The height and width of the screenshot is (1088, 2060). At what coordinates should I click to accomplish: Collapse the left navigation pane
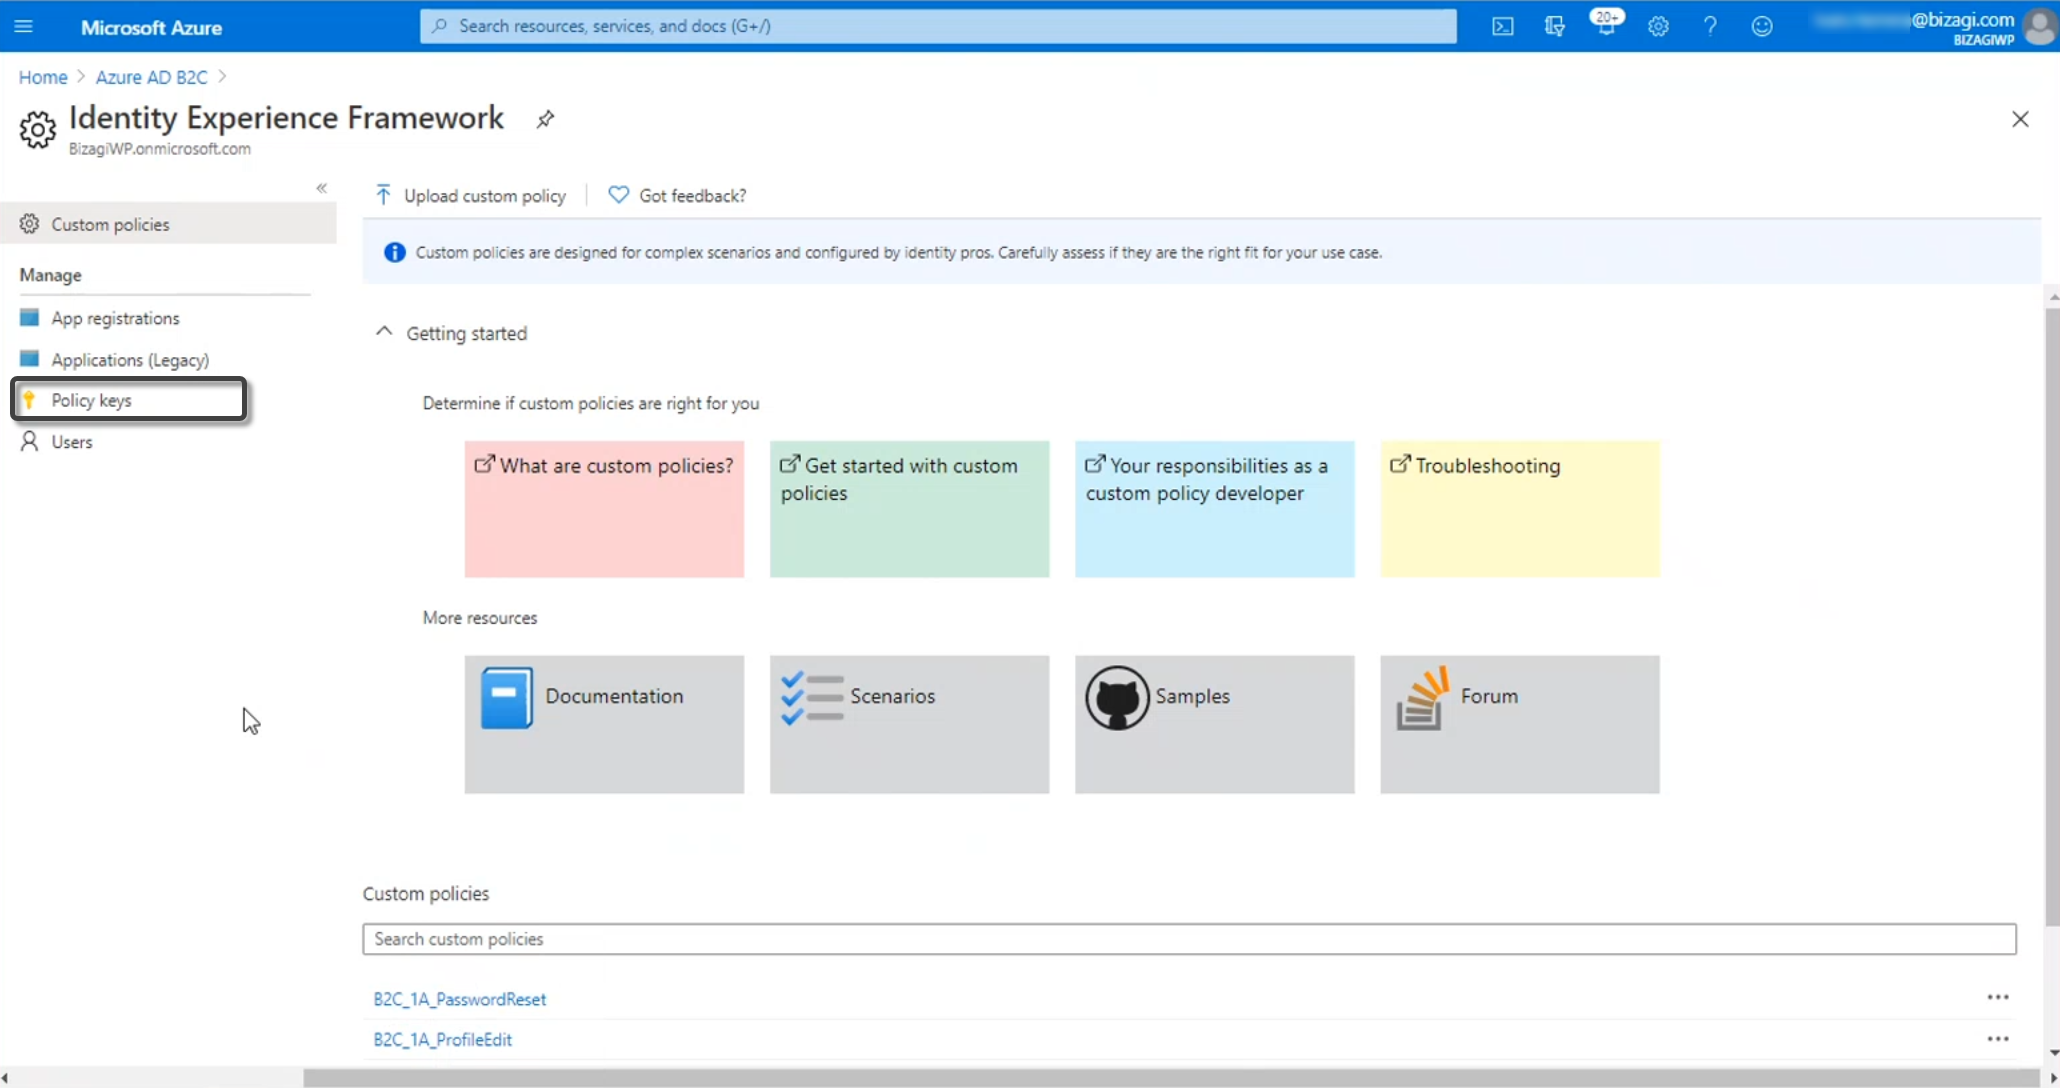pos(322,188)
